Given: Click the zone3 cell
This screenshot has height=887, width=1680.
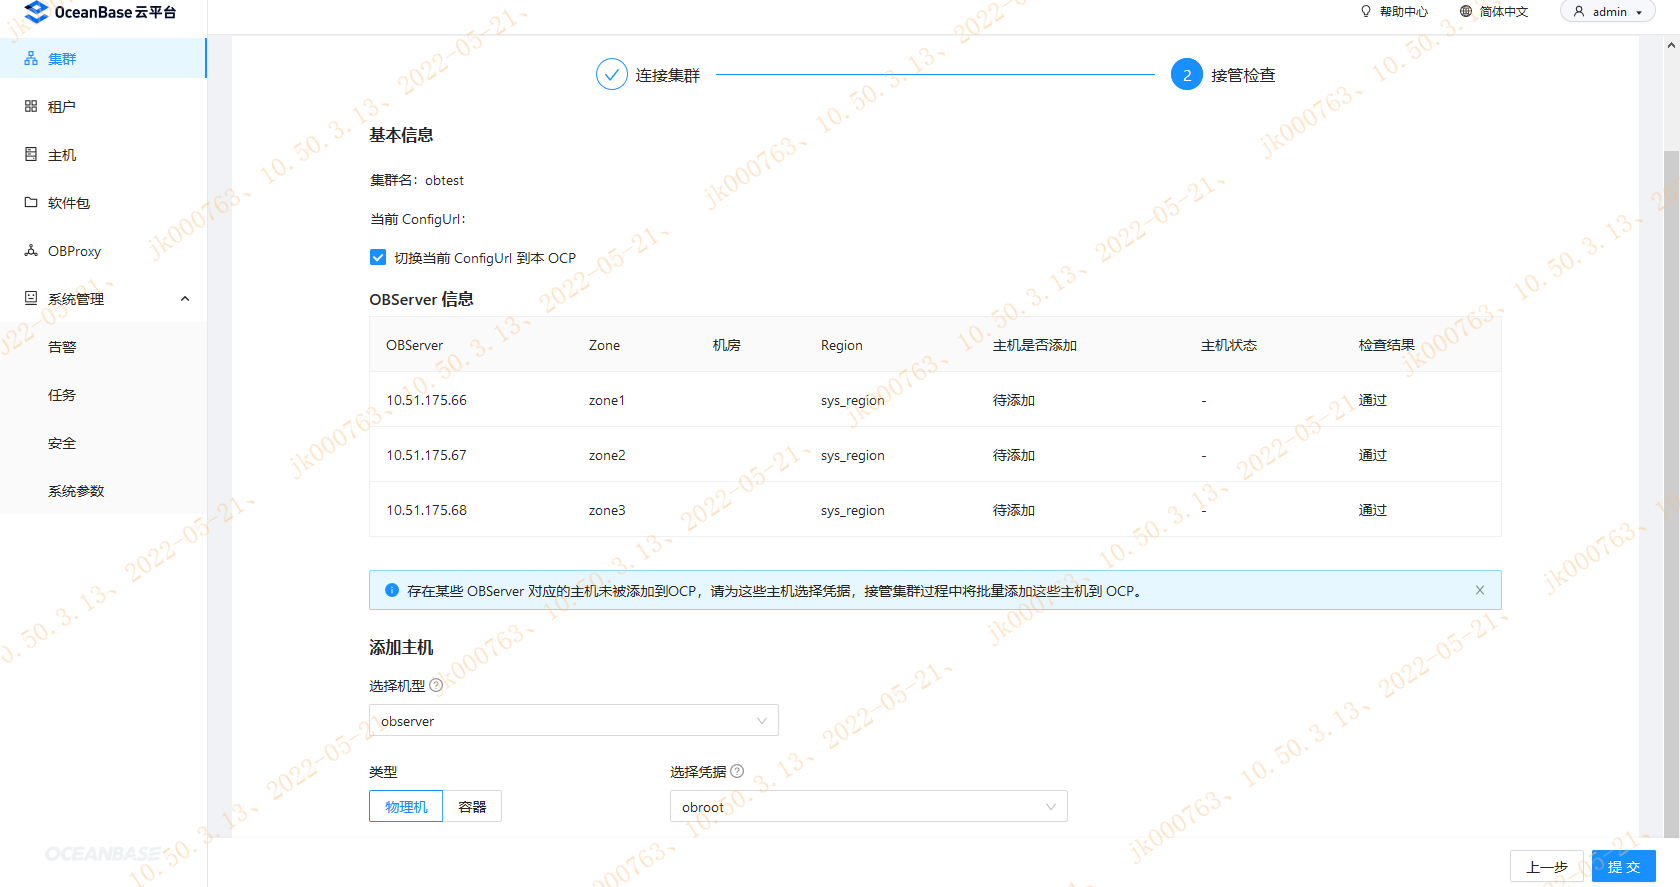Looking at the screenshot, I should coord(607,510).
